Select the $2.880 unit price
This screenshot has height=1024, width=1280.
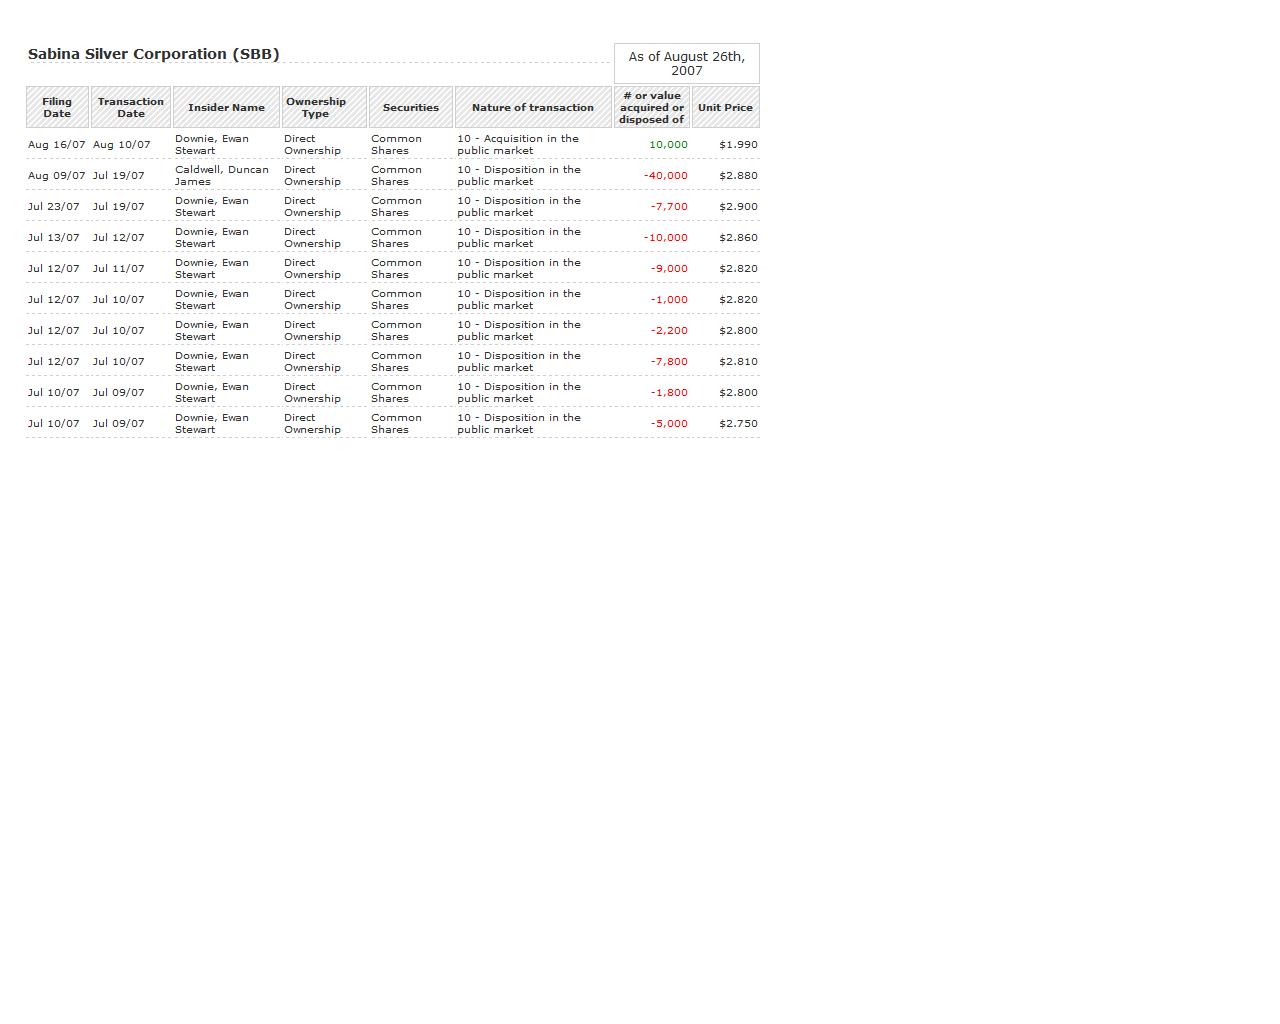pyautogui.click(x=738, y=176)
